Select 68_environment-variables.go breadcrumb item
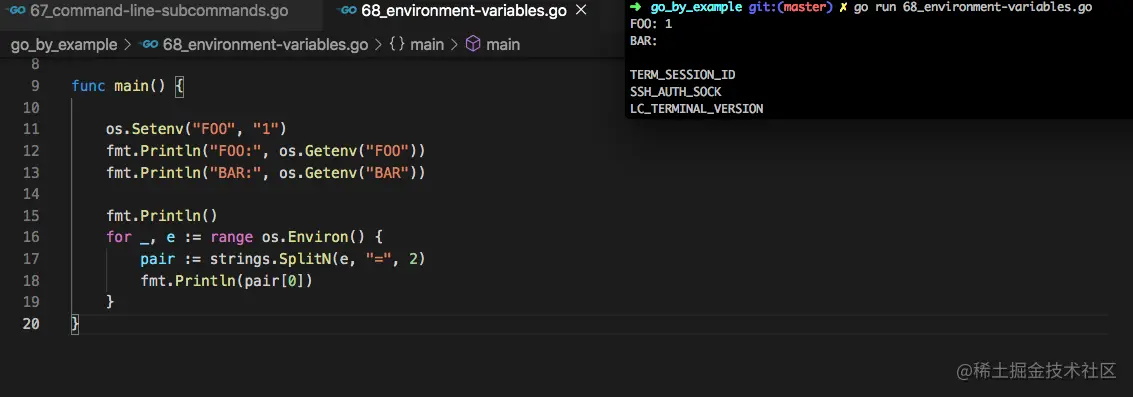The width and height of the screenshot is (1133, 397). tap(265, 45)
